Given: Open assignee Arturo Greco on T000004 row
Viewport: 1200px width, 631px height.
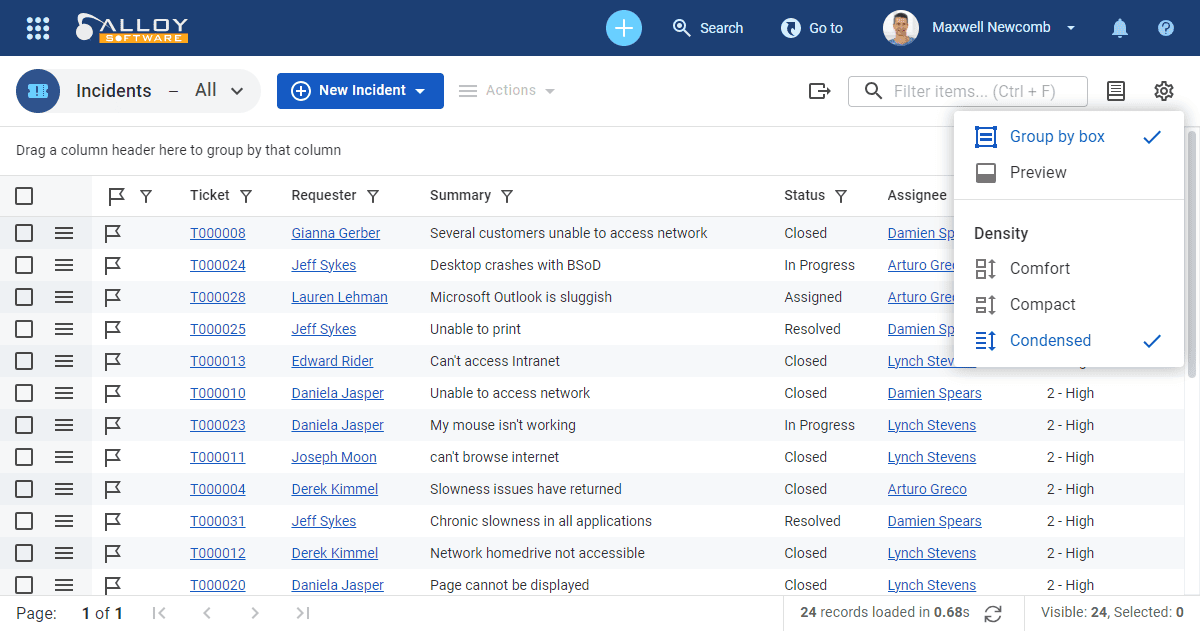Looking at the screenshot, I should (927, 489).
